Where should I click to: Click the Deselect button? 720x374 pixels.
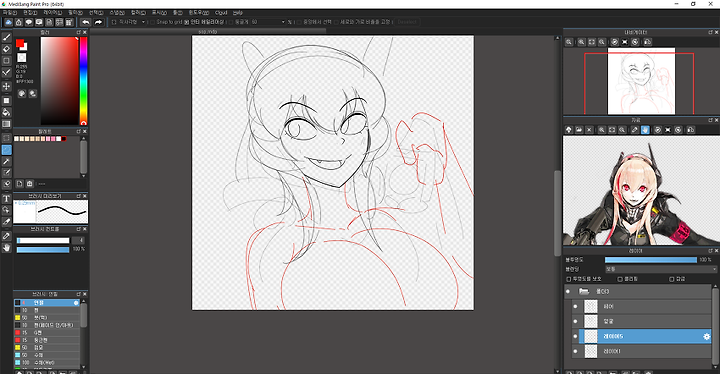pos(407,22)
